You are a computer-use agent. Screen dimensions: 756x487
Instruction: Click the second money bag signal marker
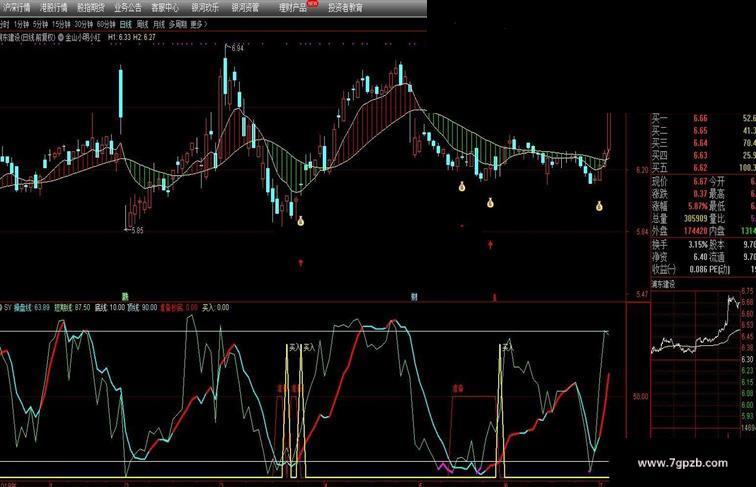pos(462,187)
